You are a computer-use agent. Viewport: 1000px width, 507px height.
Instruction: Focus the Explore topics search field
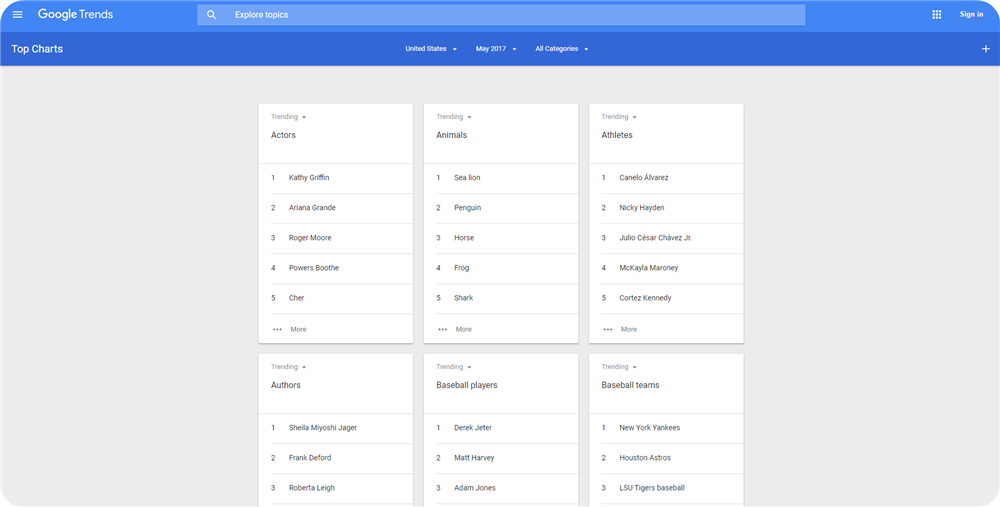point(501,15)
